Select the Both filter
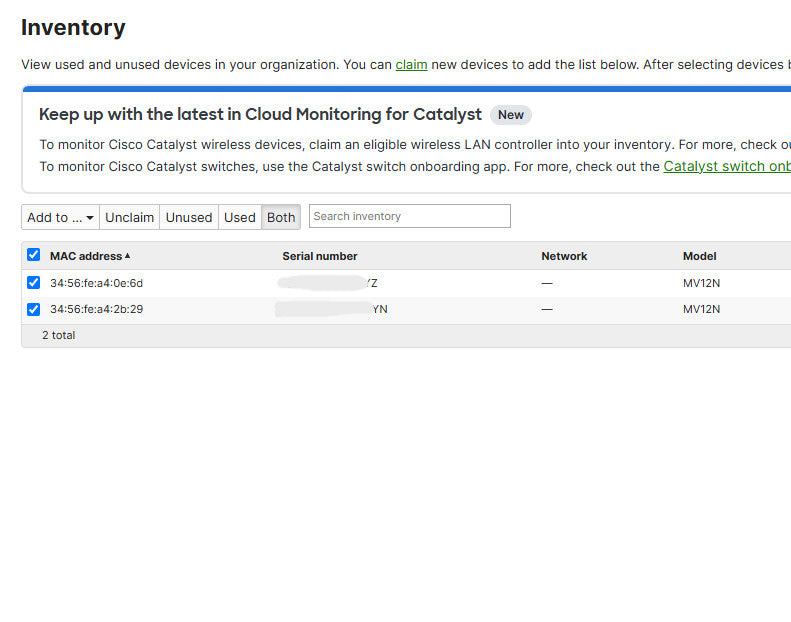791x622 pixels. click(x=281, y=217)
